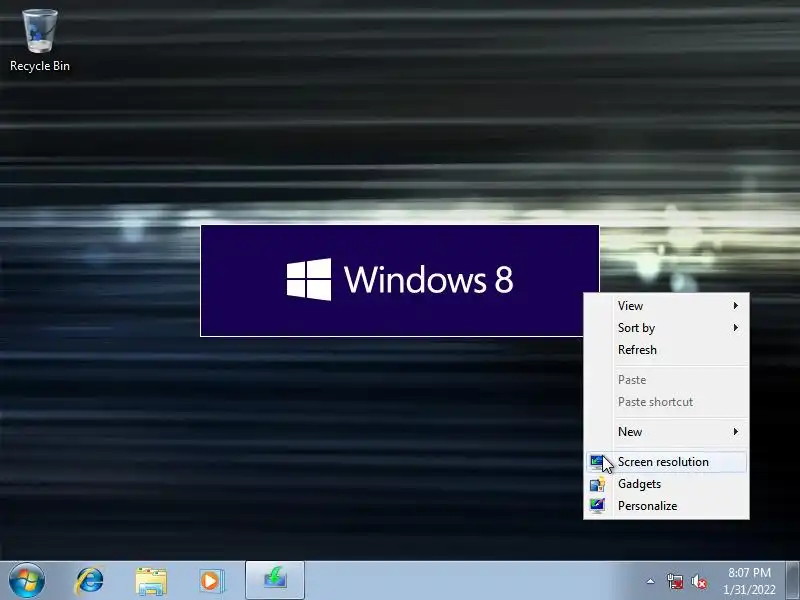The height and width of the screenshot is (600, 800).
Task: Show hidden tray icons arrow
Action: 651,581
